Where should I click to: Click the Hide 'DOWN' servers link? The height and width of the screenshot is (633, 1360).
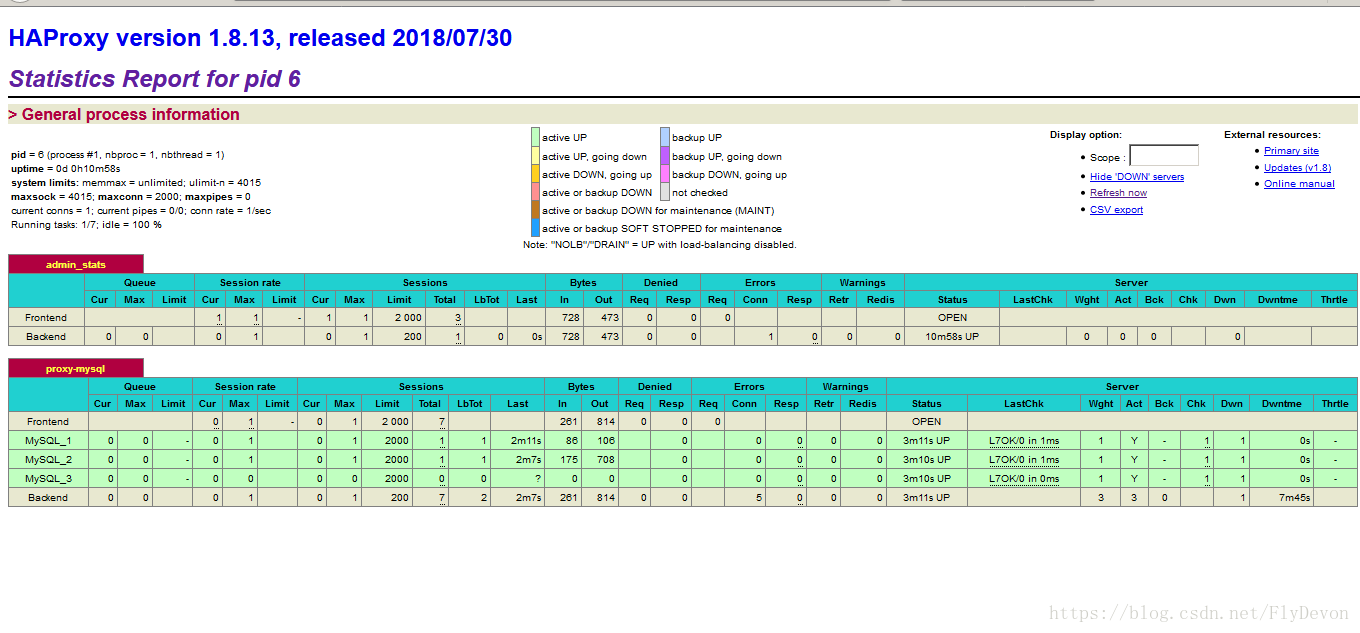(x=1137, y=177)
